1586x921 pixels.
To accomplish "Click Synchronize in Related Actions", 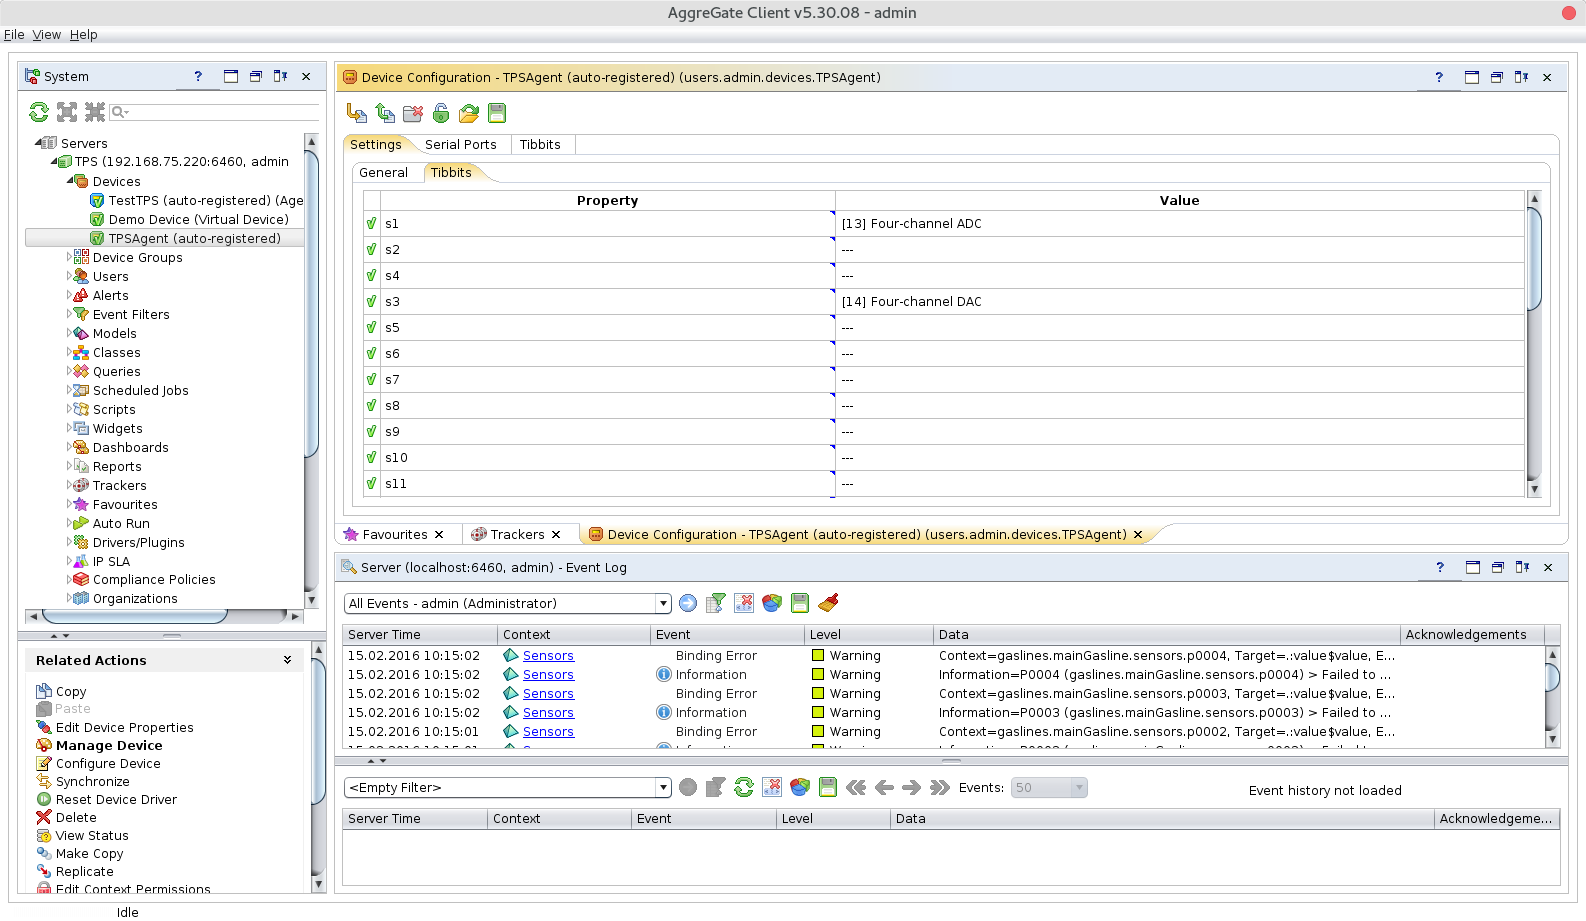I will pyautogui.click(x=92, y=781).
